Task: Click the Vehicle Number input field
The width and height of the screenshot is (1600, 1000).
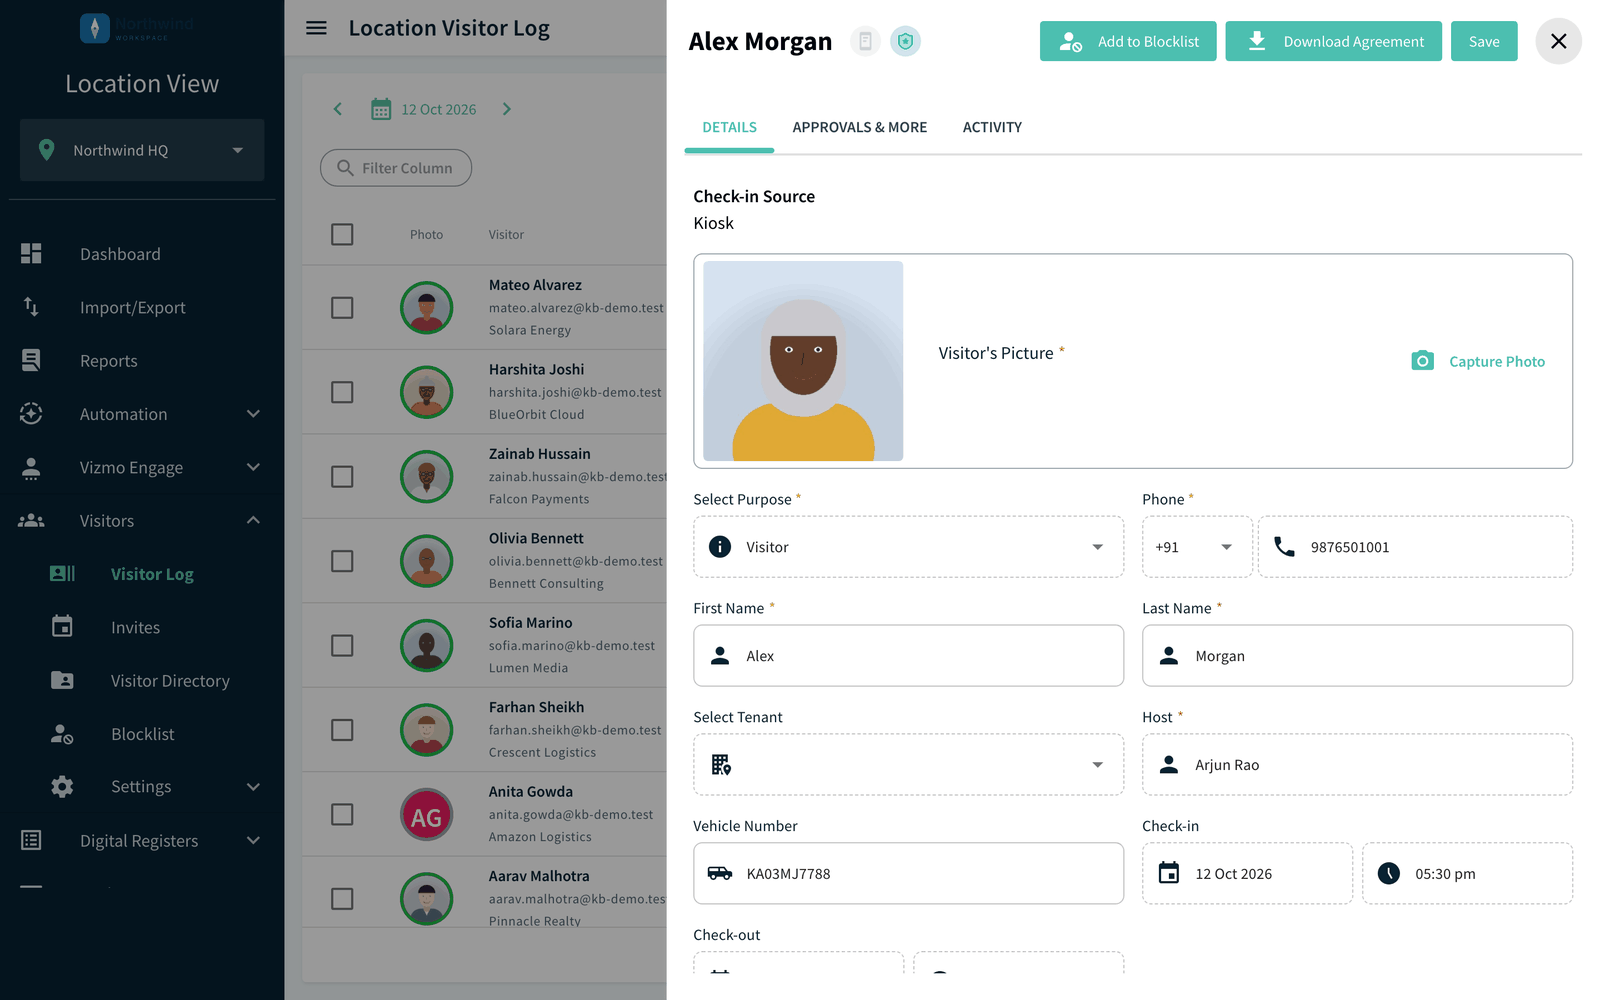Action: pos(908,873)
